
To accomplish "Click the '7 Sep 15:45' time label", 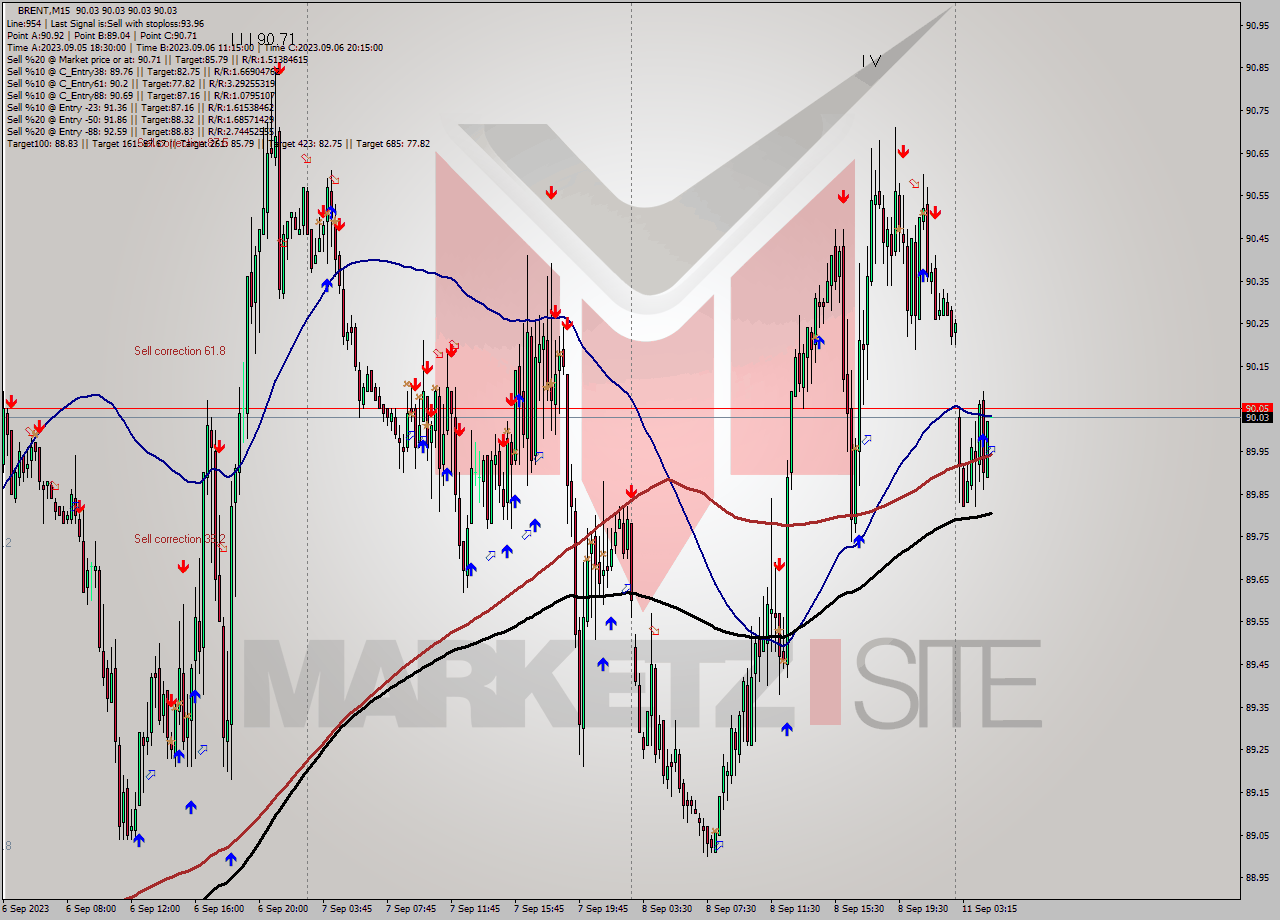I will 538,909.
